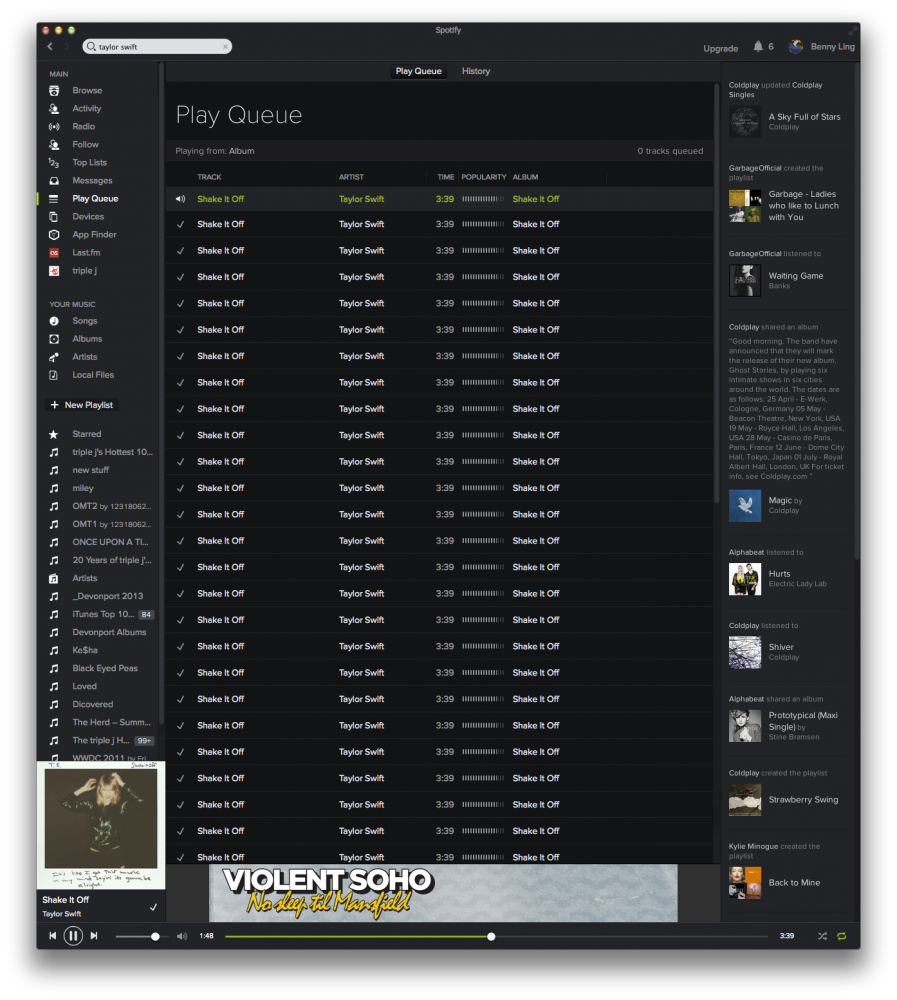
Task: Click Album in Playing from label
Action: click(242, 151)
